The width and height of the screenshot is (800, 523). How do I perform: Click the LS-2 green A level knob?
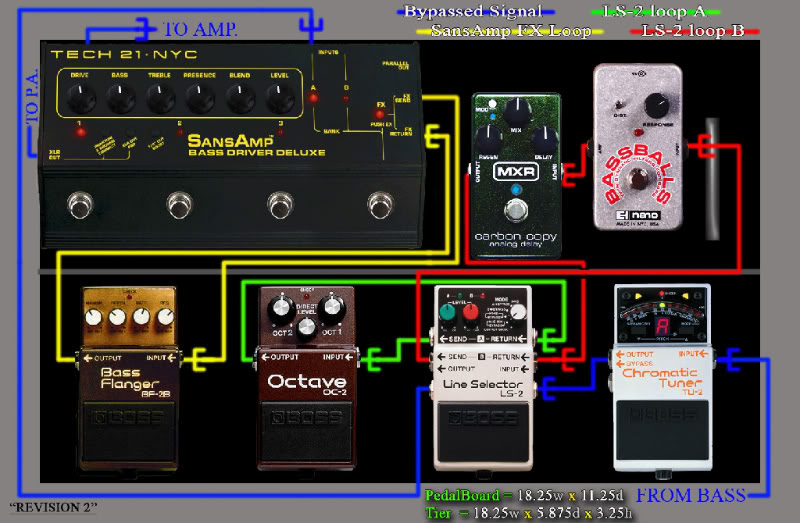(447, 312)
